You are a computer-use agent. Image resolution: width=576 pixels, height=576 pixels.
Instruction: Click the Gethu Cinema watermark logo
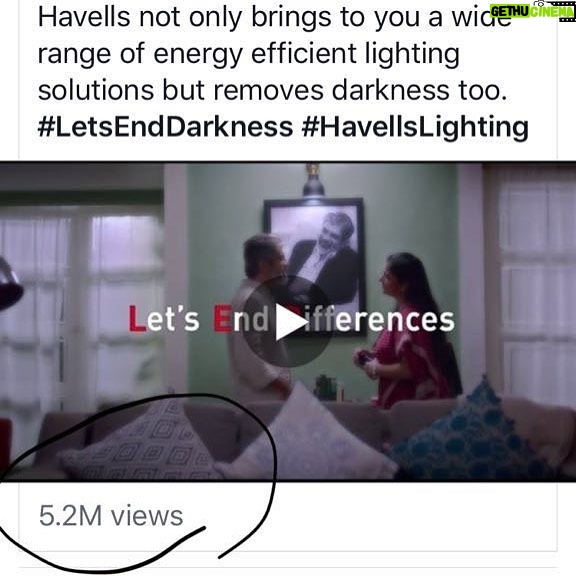(532, 11)
